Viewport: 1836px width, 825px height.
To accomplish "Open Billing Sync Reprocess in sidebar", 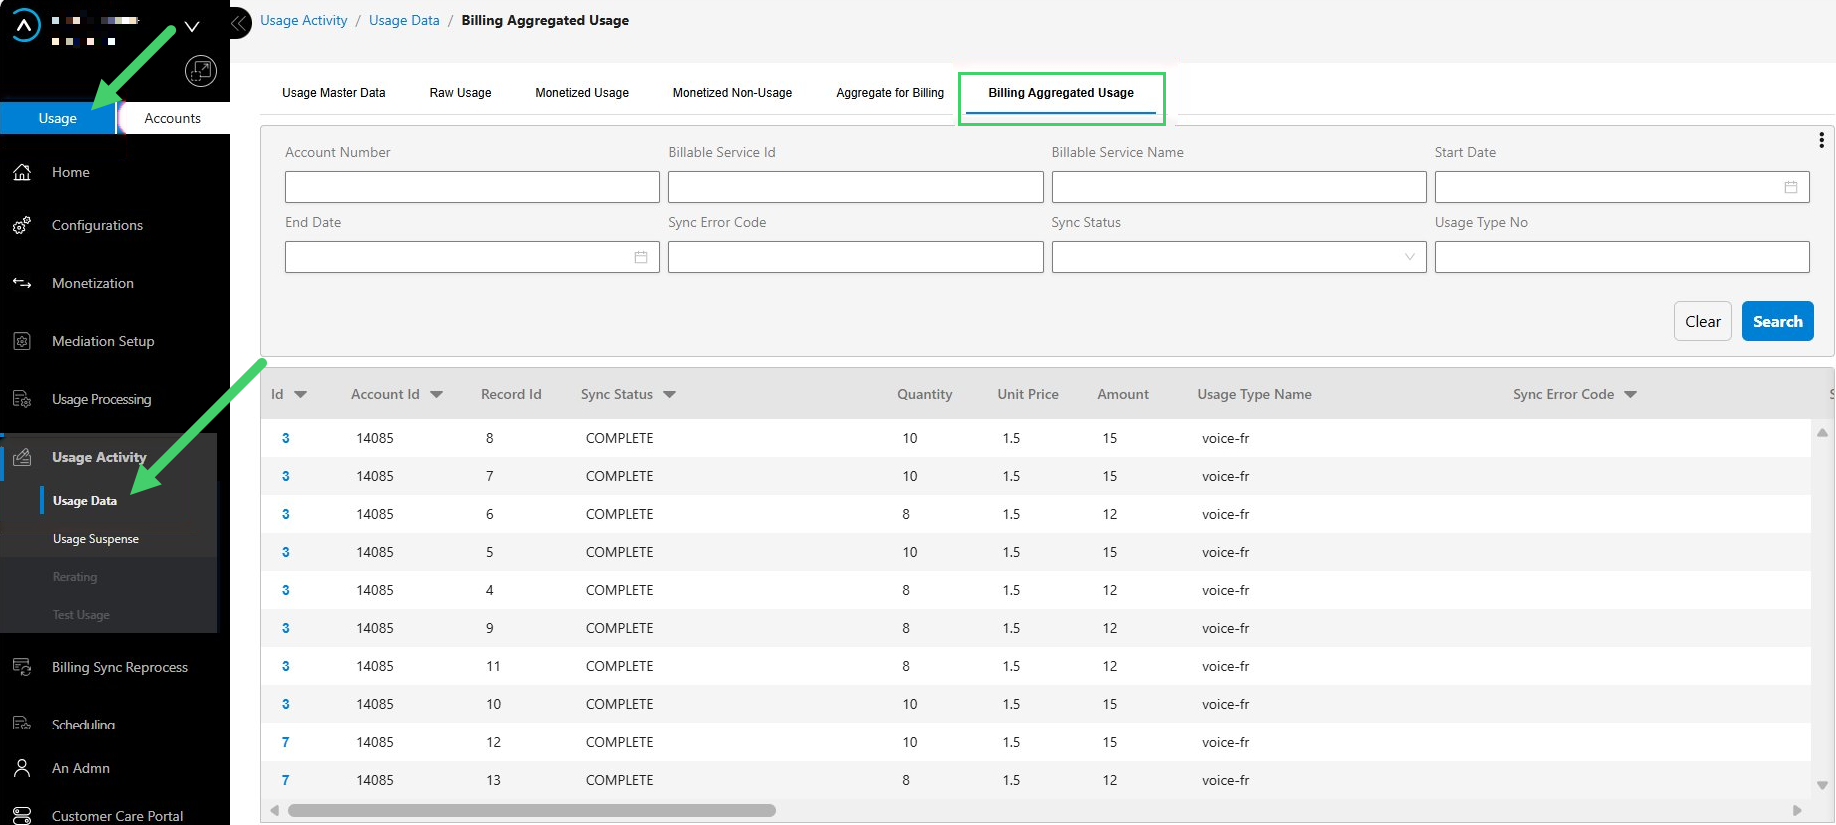I will 120,667.
